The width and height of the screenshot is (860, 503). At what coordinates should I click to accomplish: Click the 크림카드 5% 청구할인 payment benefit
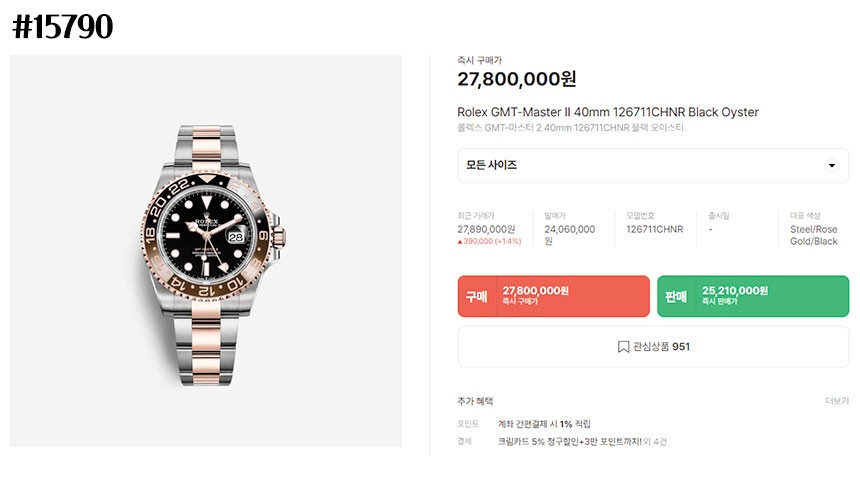569,442
